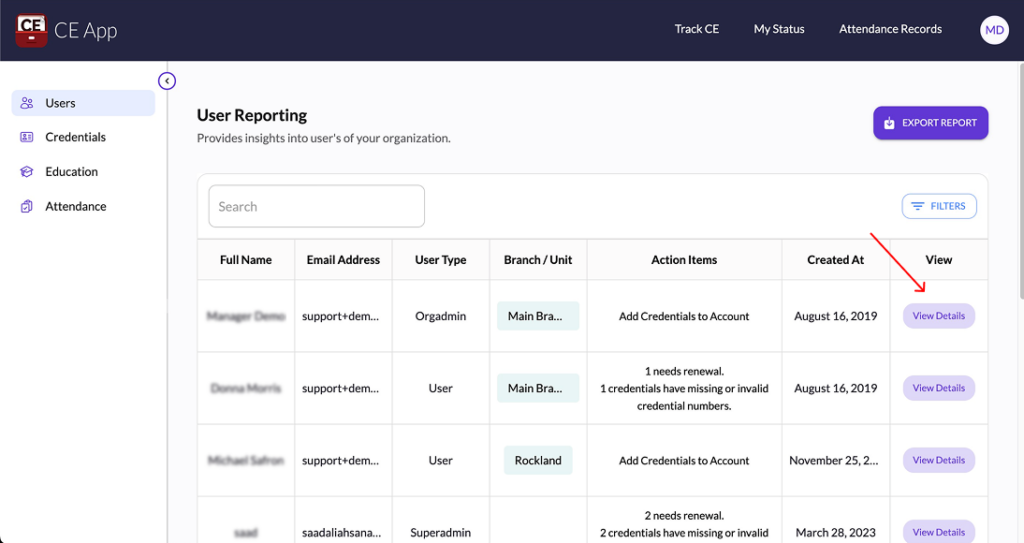View details for the August 16 User row
The width and height of the screenshot is (1024, 543).
938,388
